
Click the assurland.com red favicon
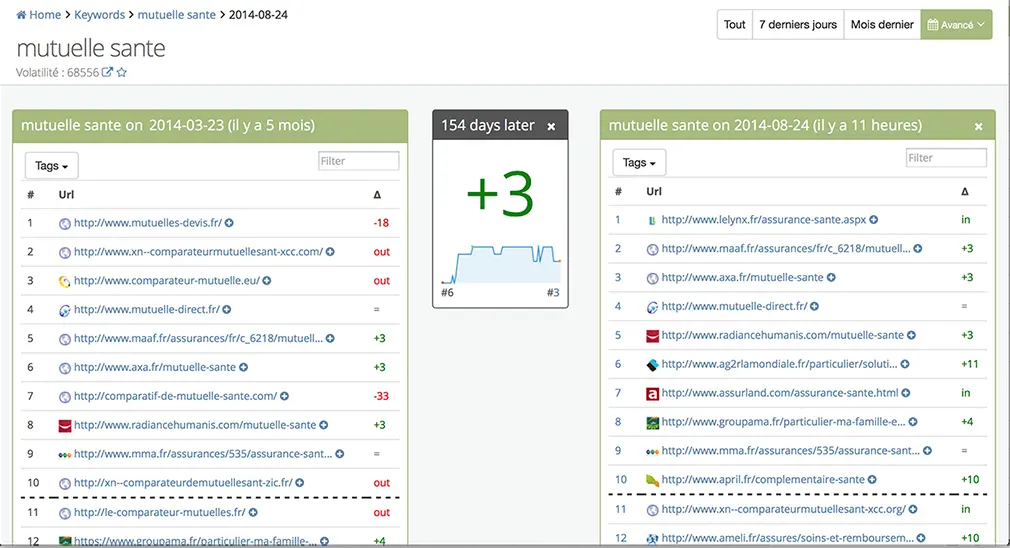pyautogui.click(x=652, y=393)
